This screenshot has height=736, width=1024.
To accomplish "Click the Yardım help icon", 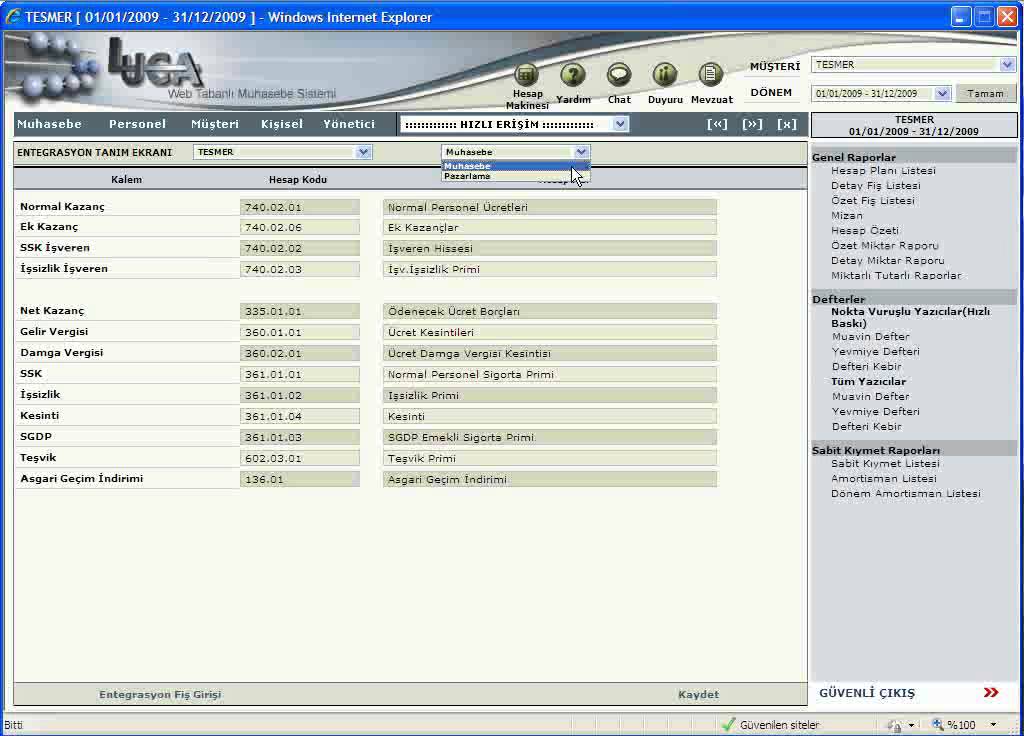I will coord(573,76).
